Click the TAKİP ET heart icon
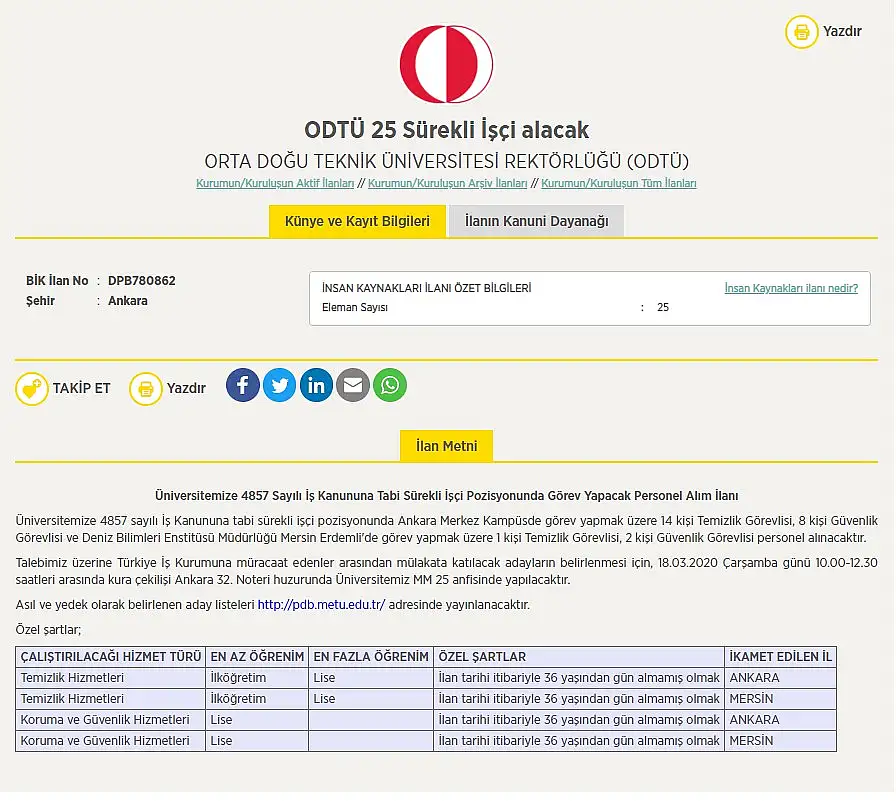This screenshot has width=896, height=801. click(31, 389)
